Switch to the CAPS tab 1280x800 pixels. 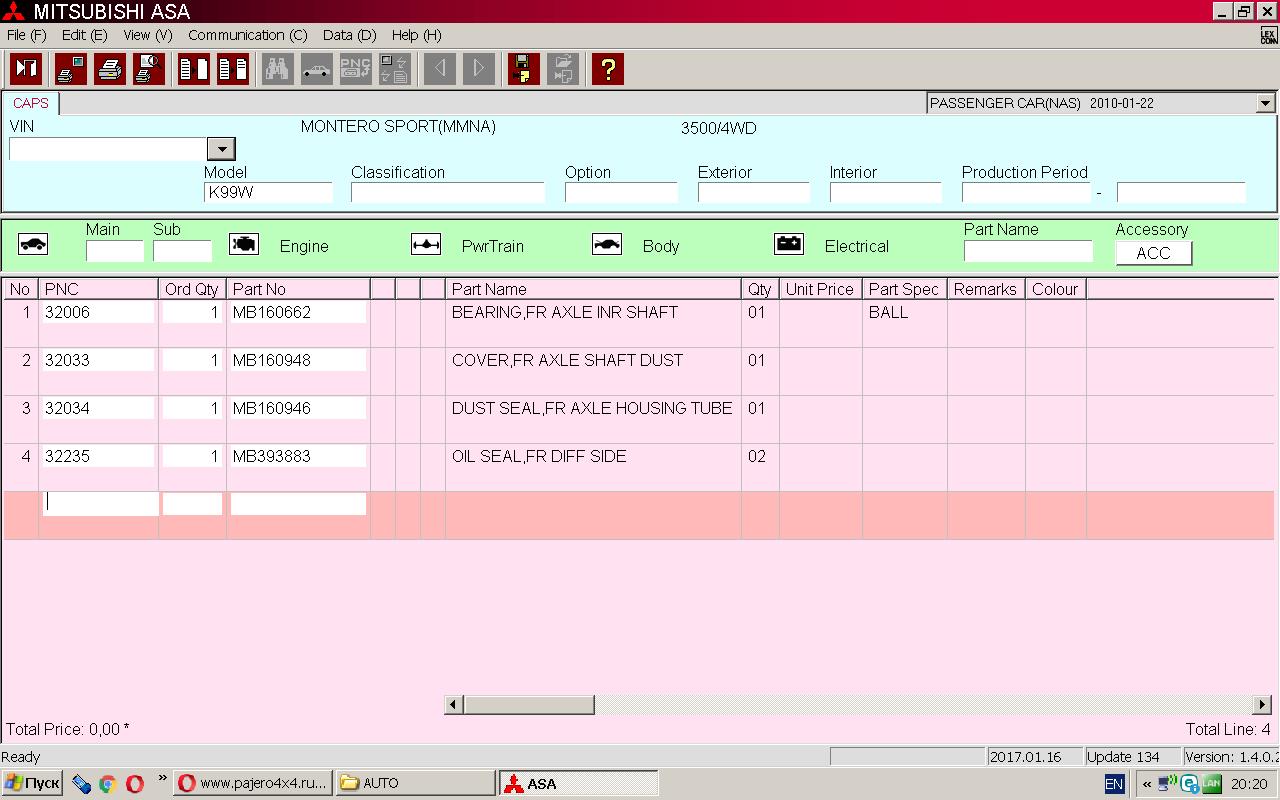[x=31, y=103]
